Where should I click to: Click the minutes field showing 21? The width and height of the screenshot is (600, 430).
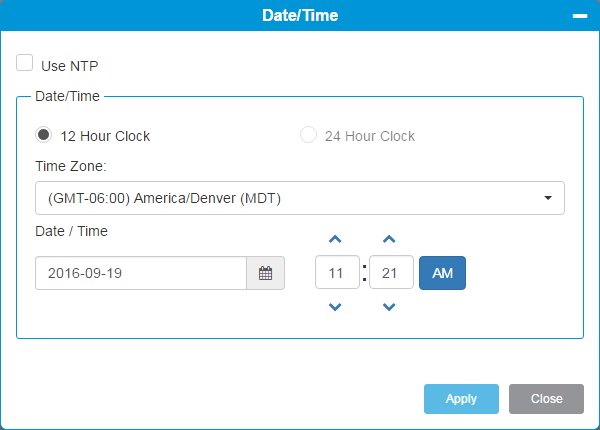[391, 272]
